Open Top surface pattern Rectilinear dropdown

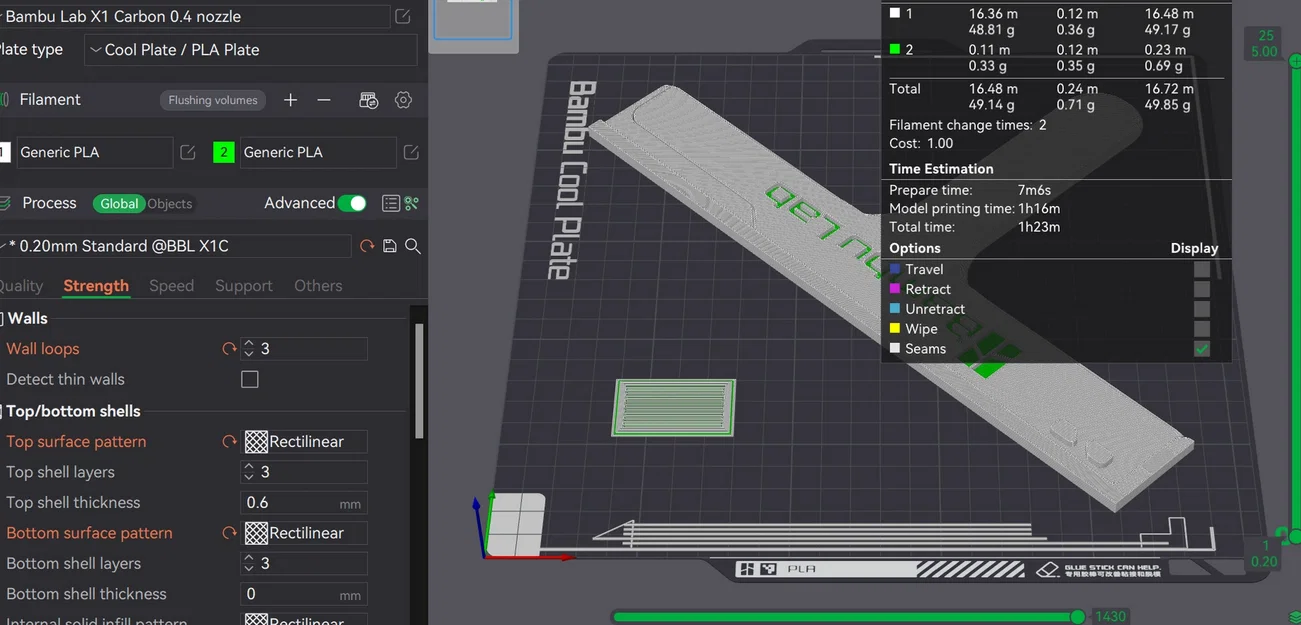point(305,441)
